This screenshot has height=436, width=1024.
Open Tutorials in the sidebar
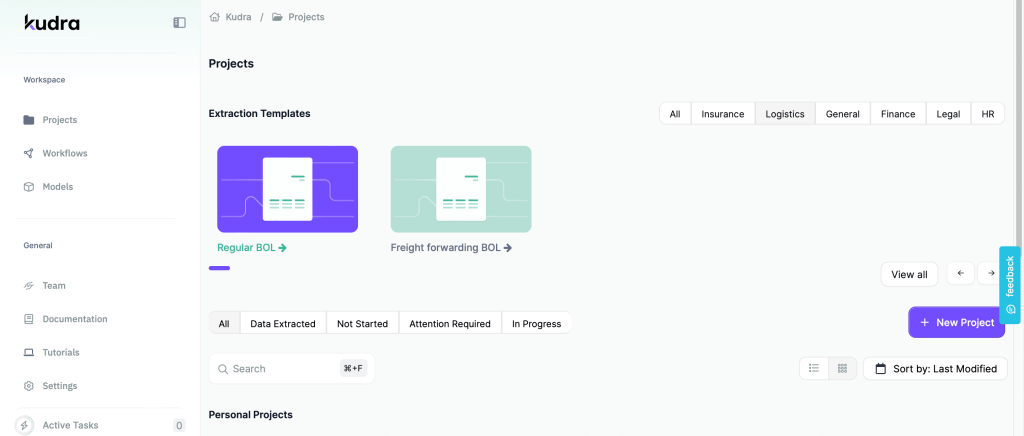(60, 352)
